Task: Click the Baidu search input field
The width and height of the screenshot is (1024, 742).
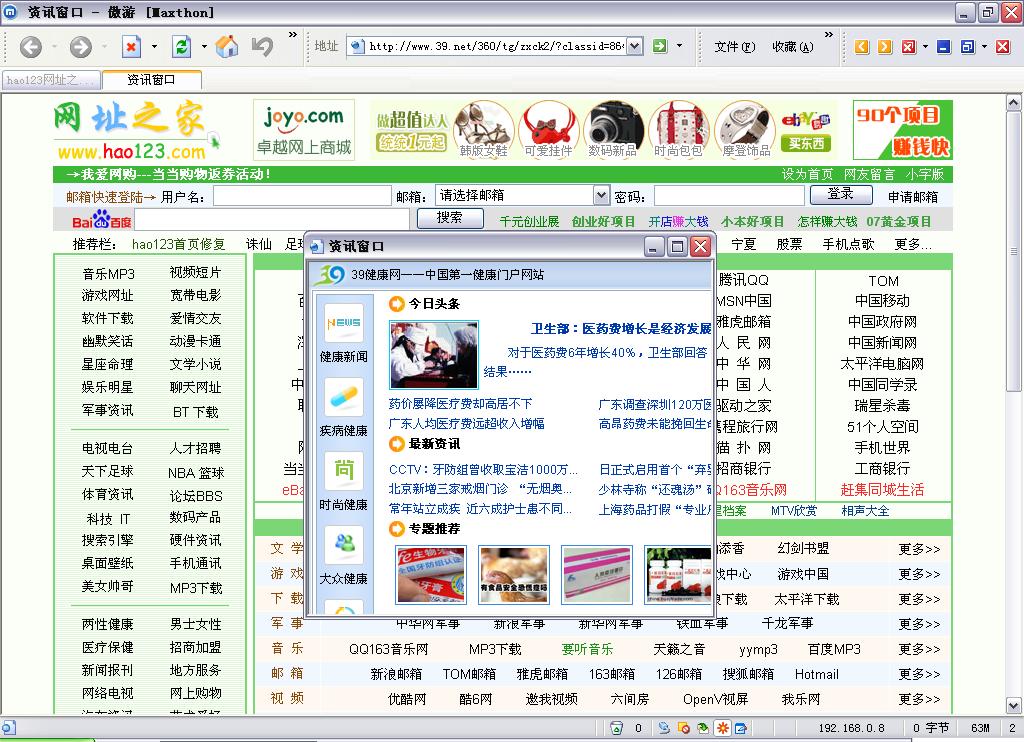Action: (272, 219)
